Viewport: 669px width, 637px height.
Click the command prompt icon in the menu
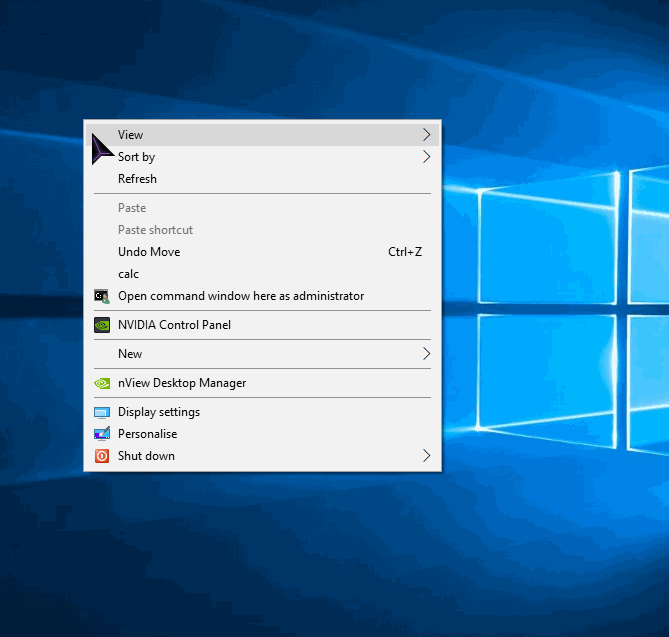pos(101,296)
